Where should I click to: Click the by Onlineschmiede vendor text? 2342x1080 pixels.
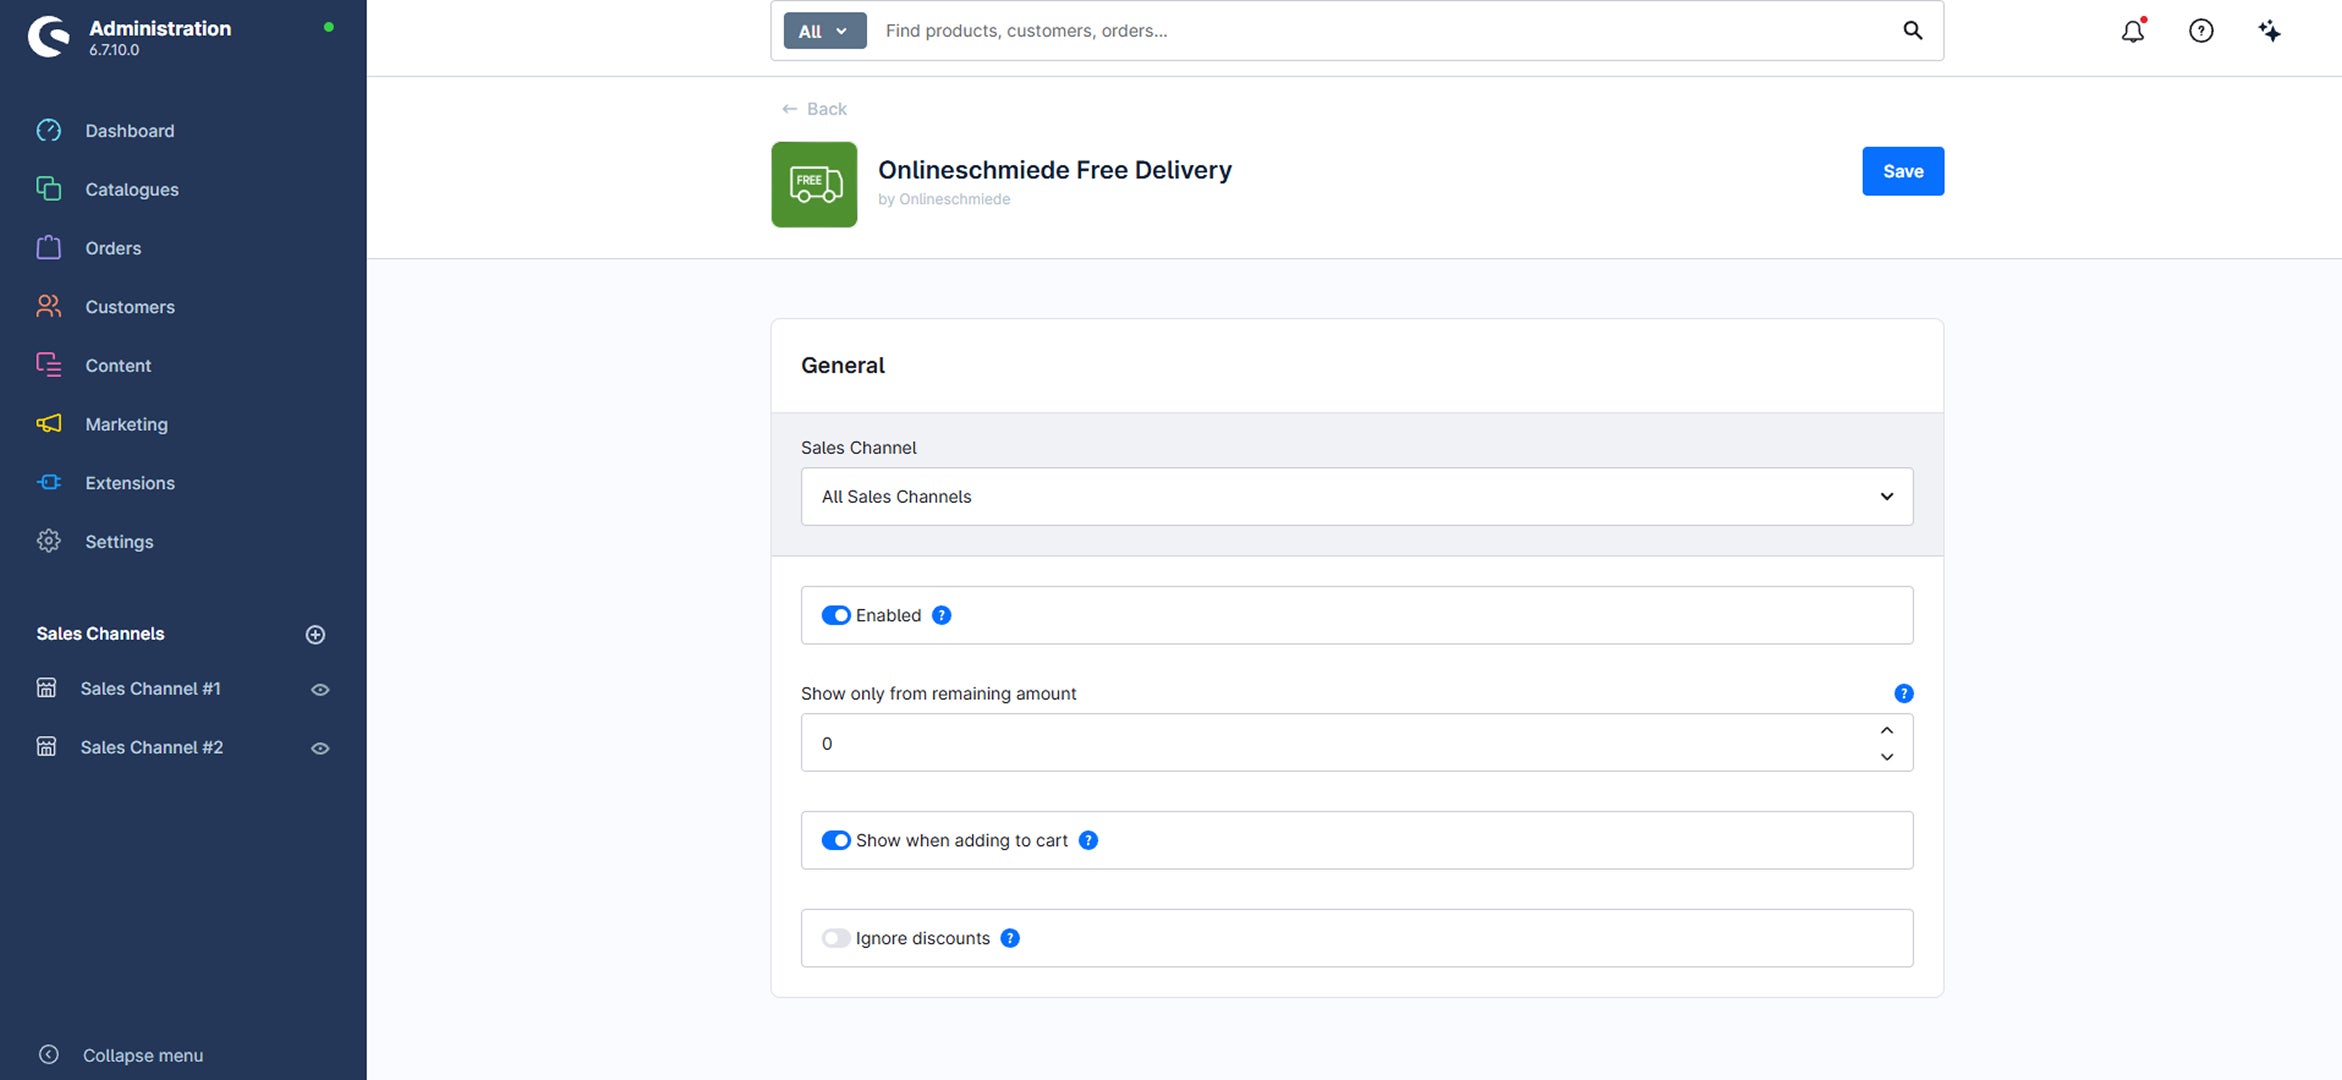coord(944,199)
